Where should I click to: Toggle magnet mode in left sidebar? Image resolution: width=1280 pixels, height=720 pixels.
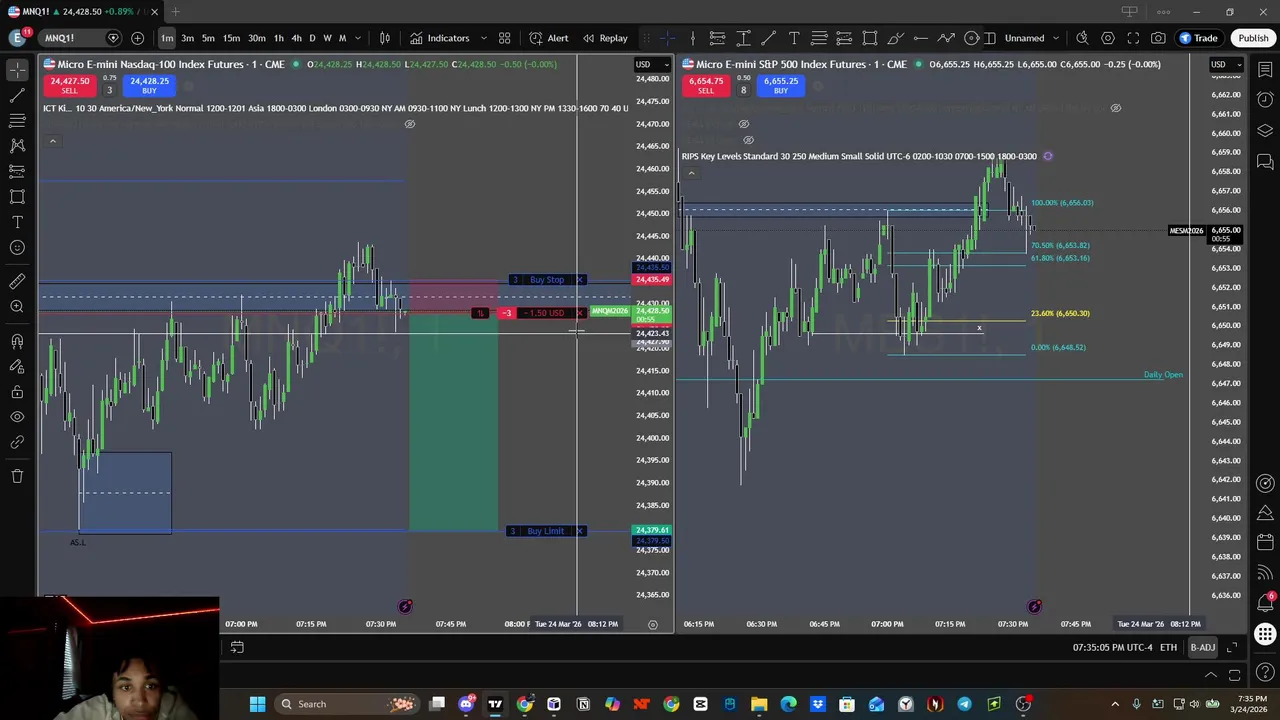click(x=17, y=342)
